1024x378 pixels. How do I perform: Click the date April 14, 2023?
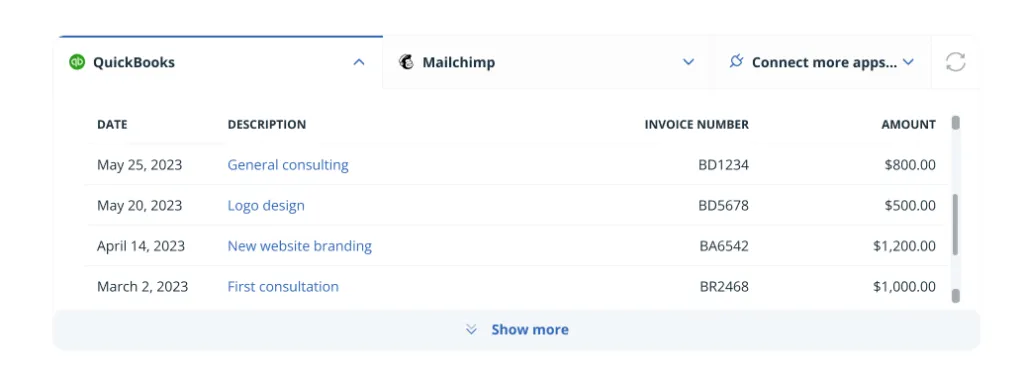[x=141, y=246]
